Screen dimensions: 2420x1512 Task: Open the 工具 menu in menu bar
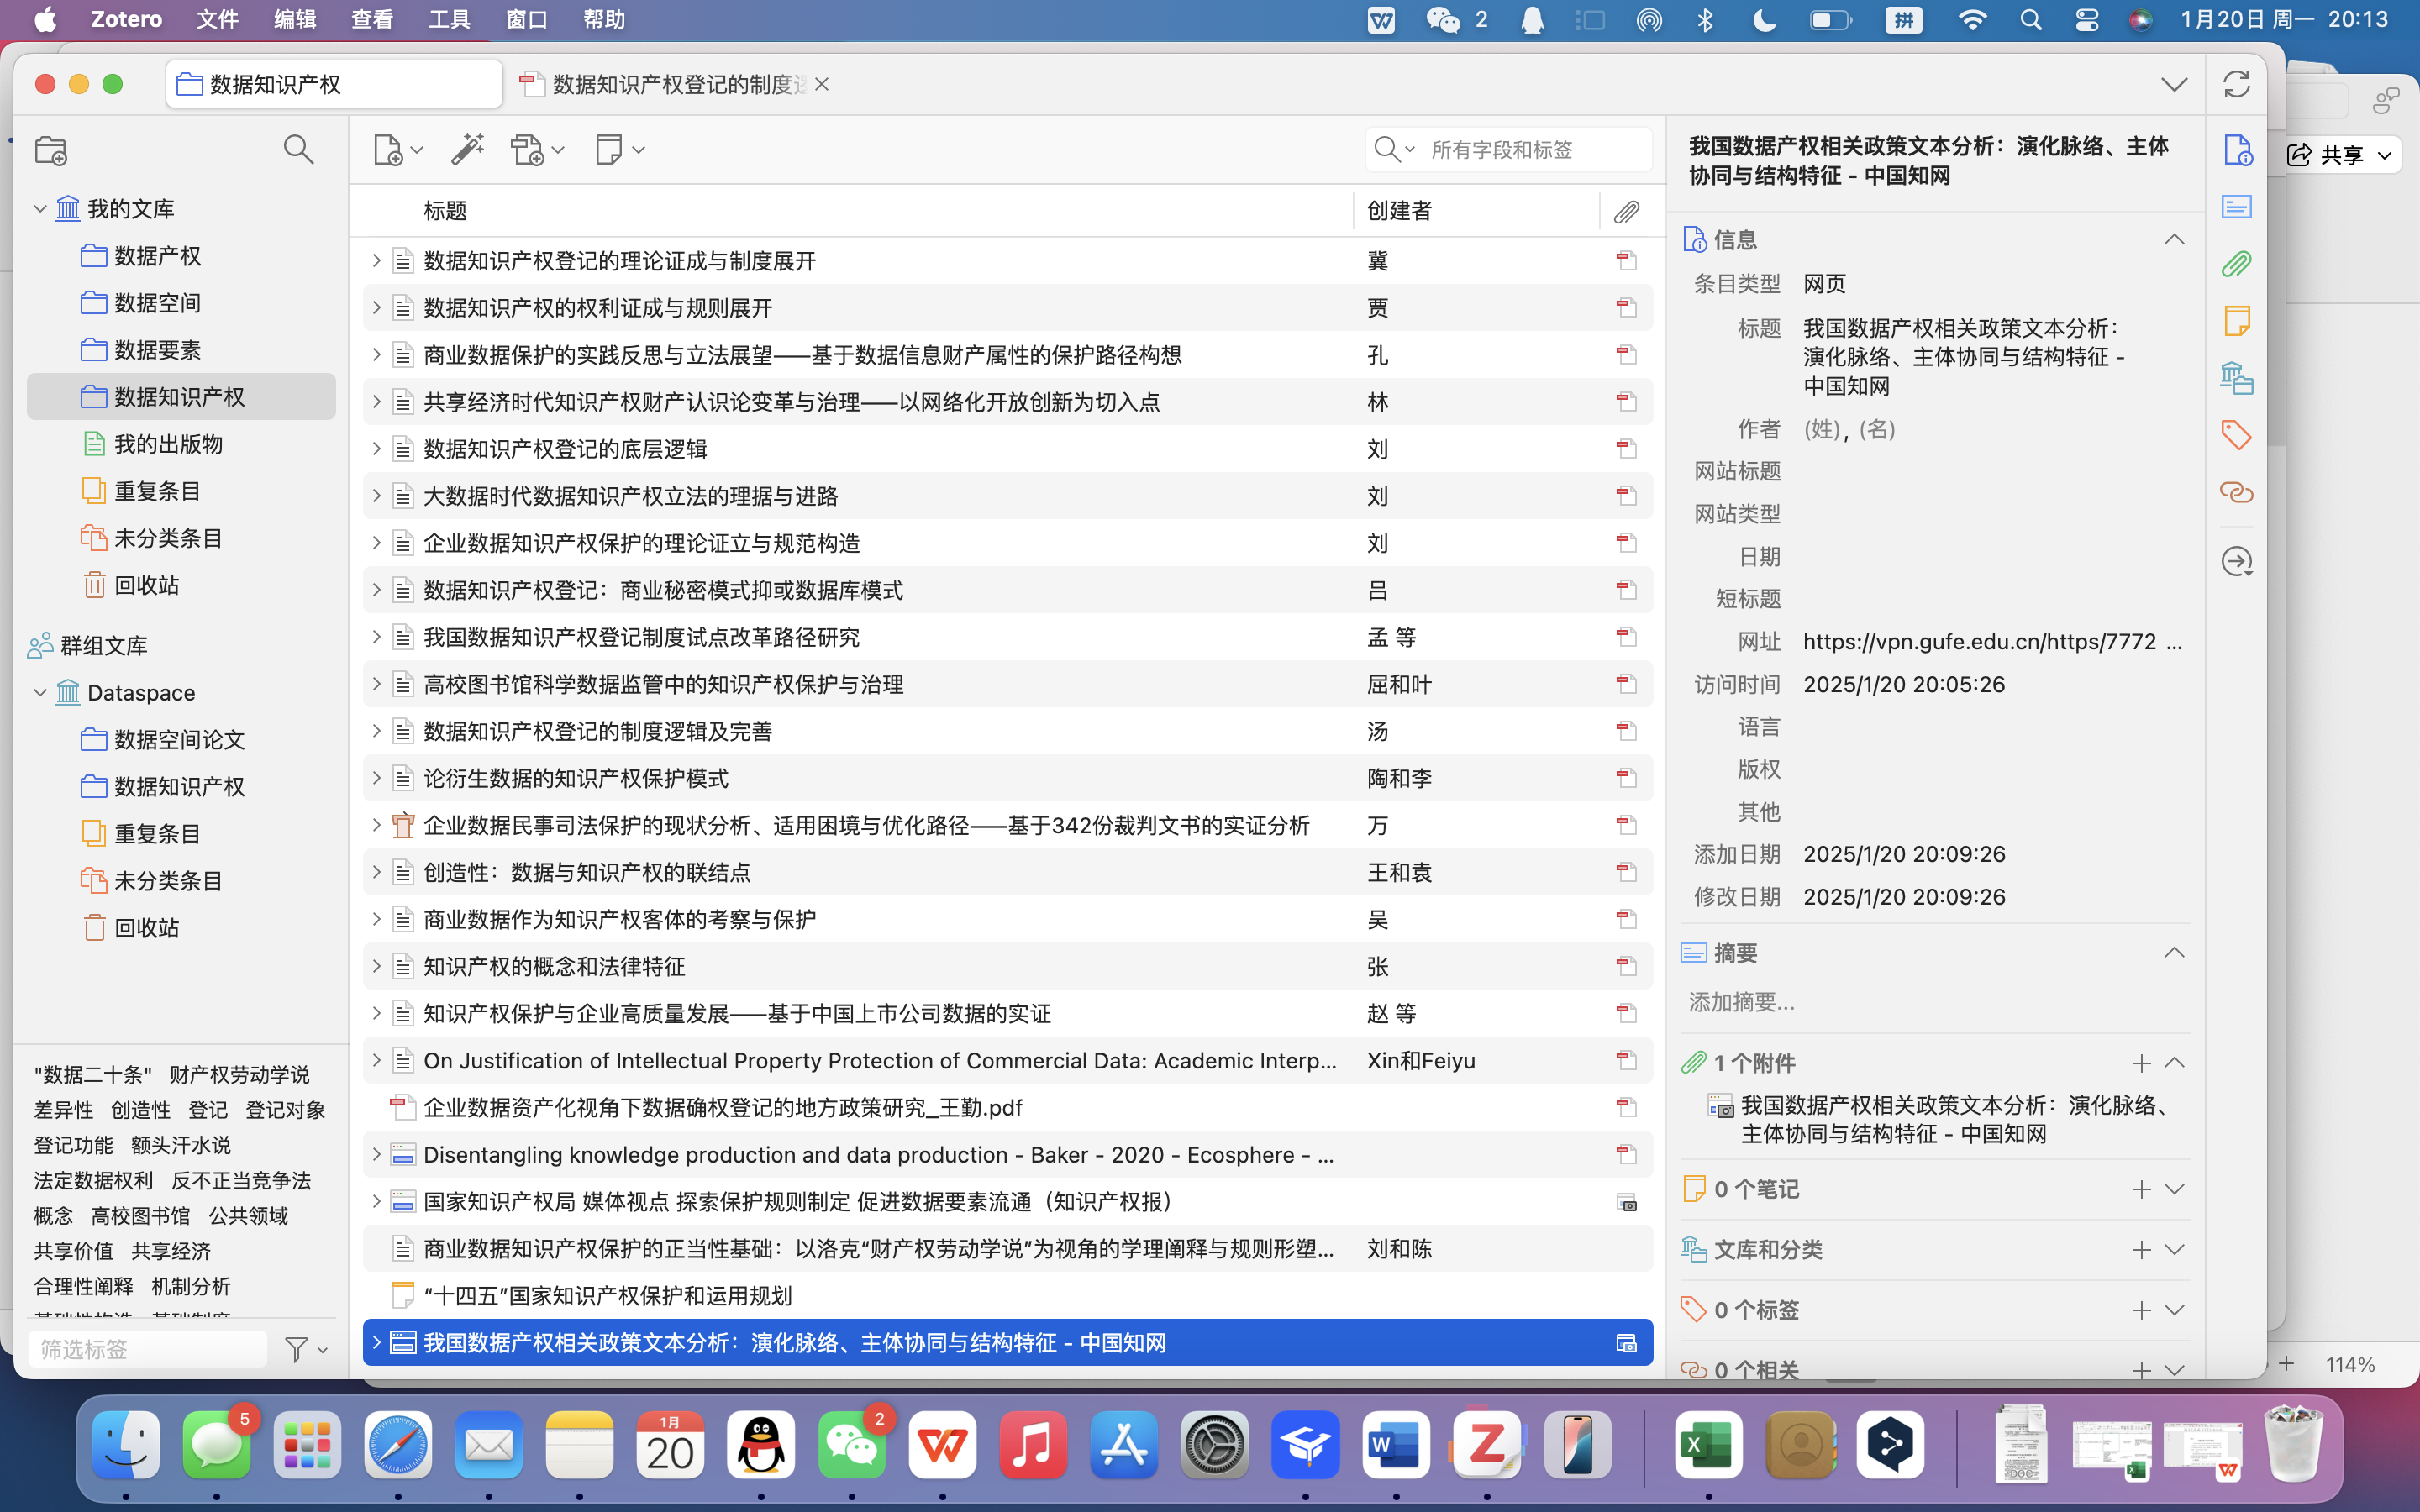pyautogui.click(x=449, y=19)
